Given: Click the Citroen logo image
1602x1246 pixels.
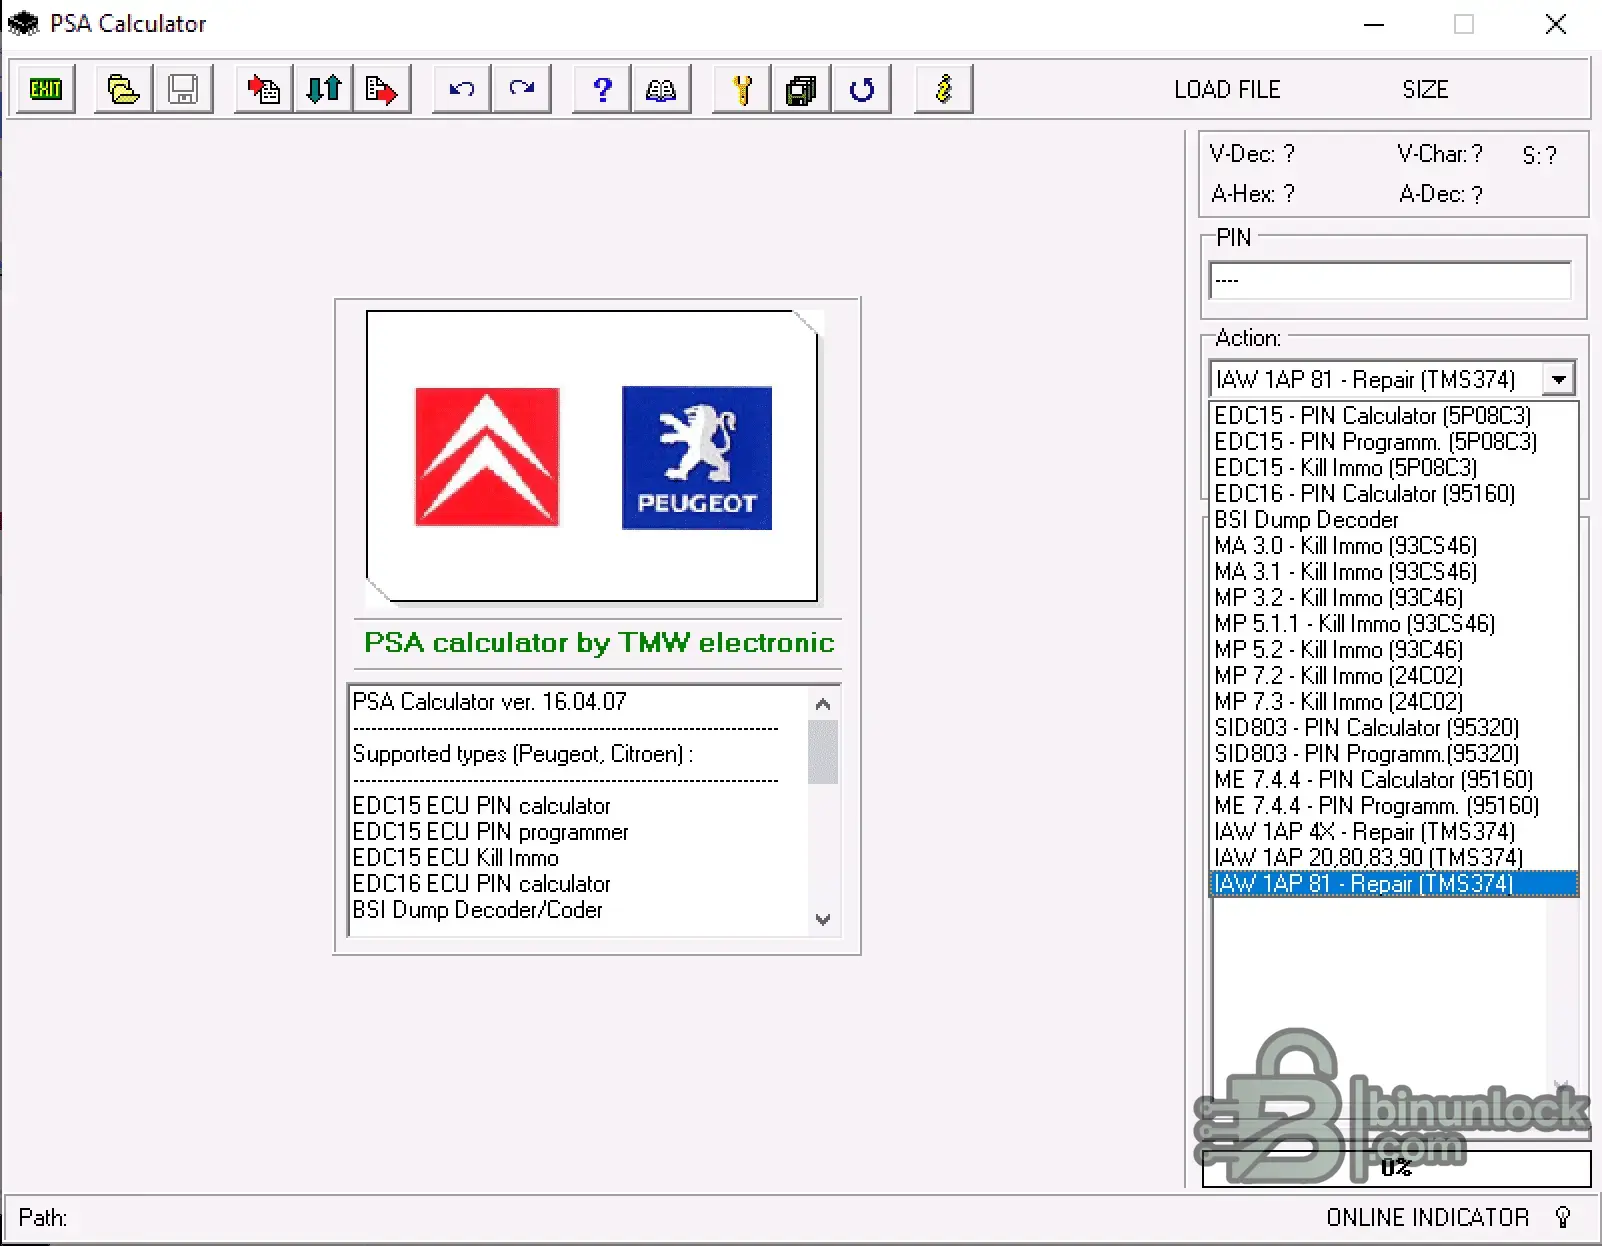Looking at the screenshot, I should (487, 456).
